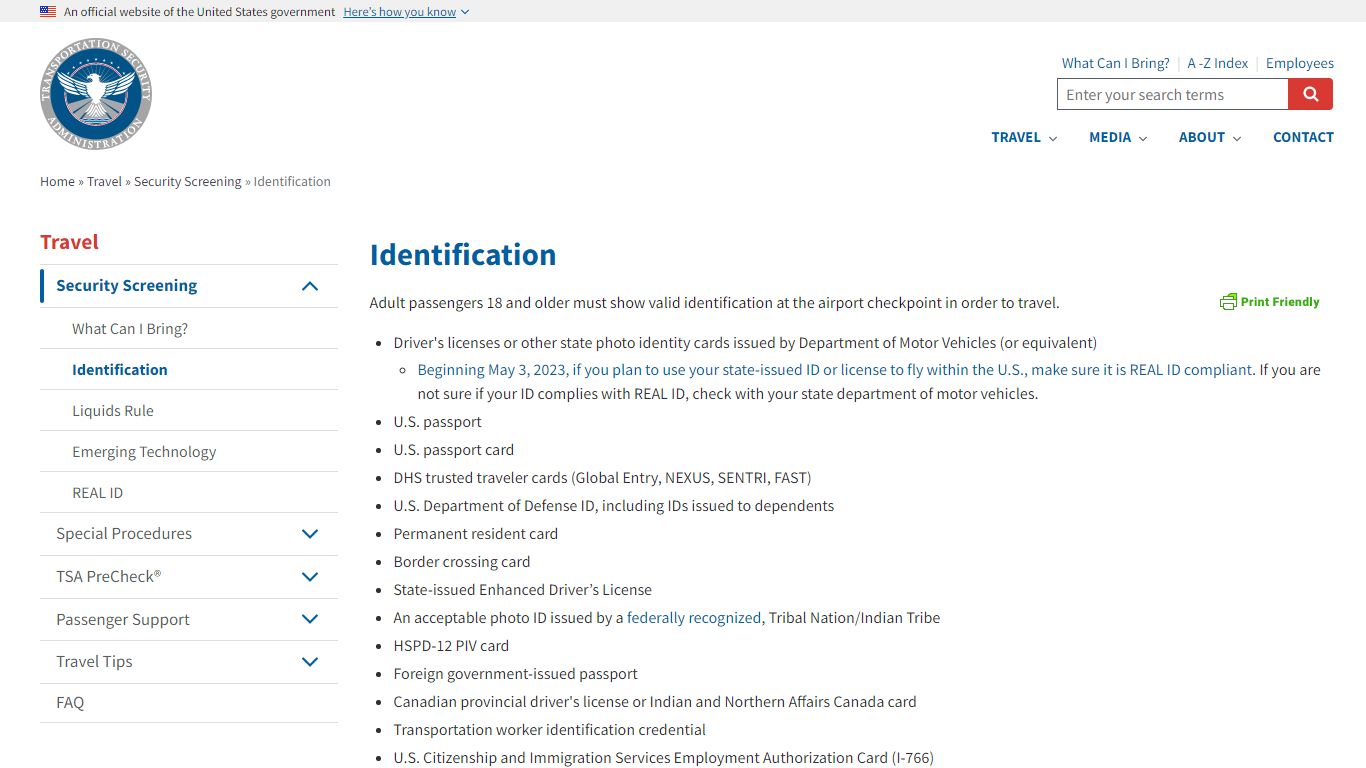
Task: Click the 'Border crossing card' list item
Action: [x=462, y=562]
